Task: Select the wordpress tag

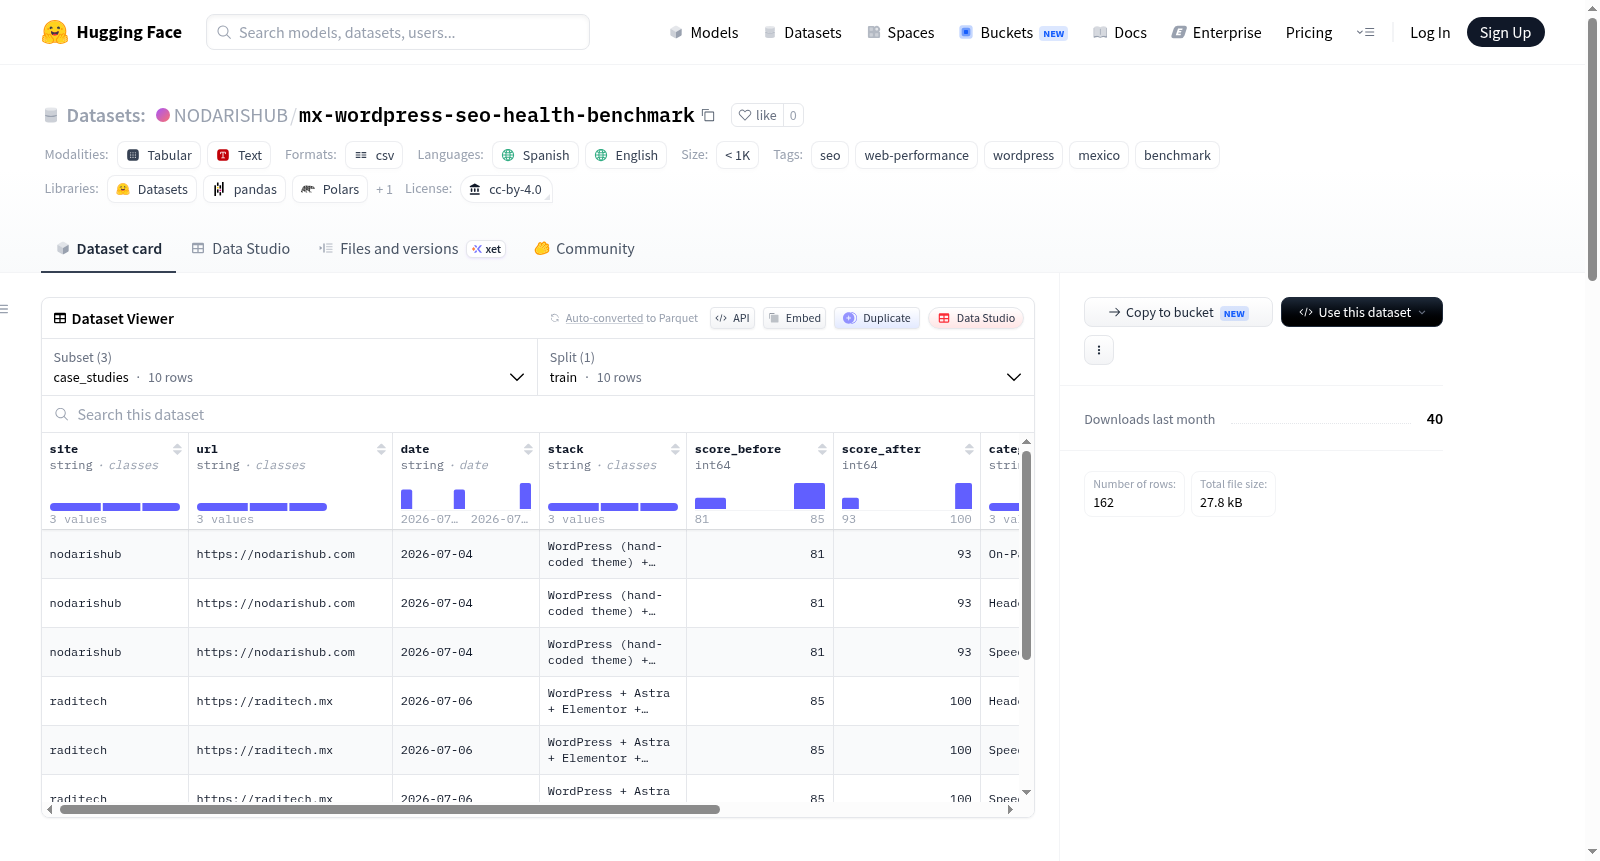Action: tap(1023, 155)
